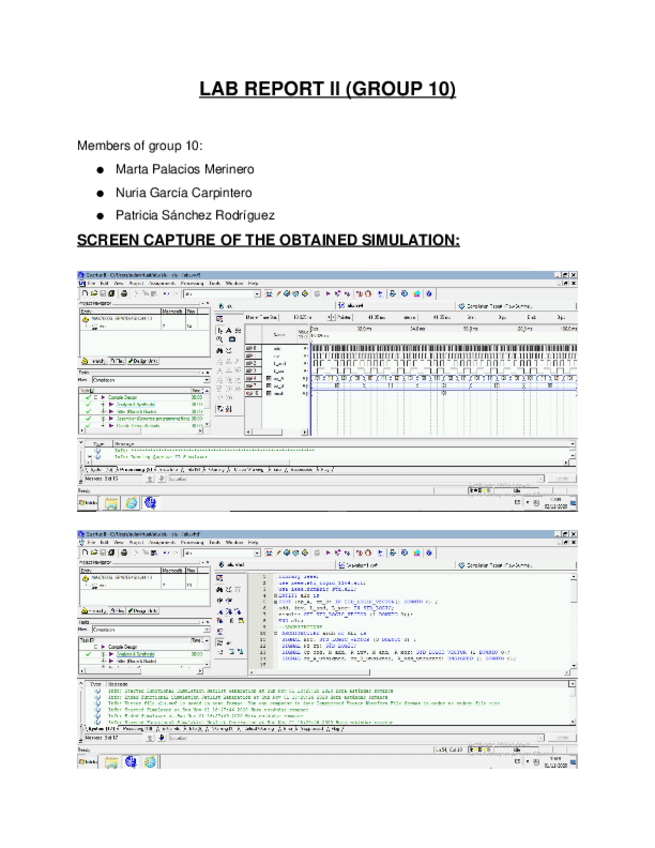655x848 pixels.
Task: Open project name dropdown in lower screenshot toolbar
Action: click(257, 553)
